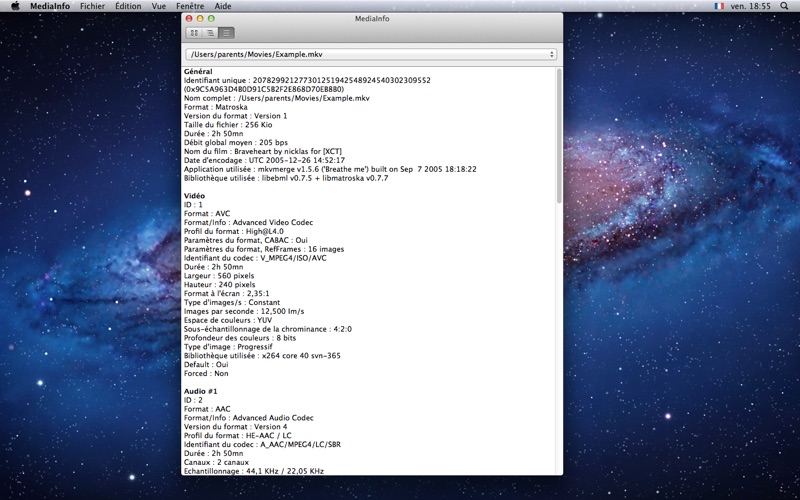
Task: Click the 'CABAC : Oui' line
Action: (246, 240)
